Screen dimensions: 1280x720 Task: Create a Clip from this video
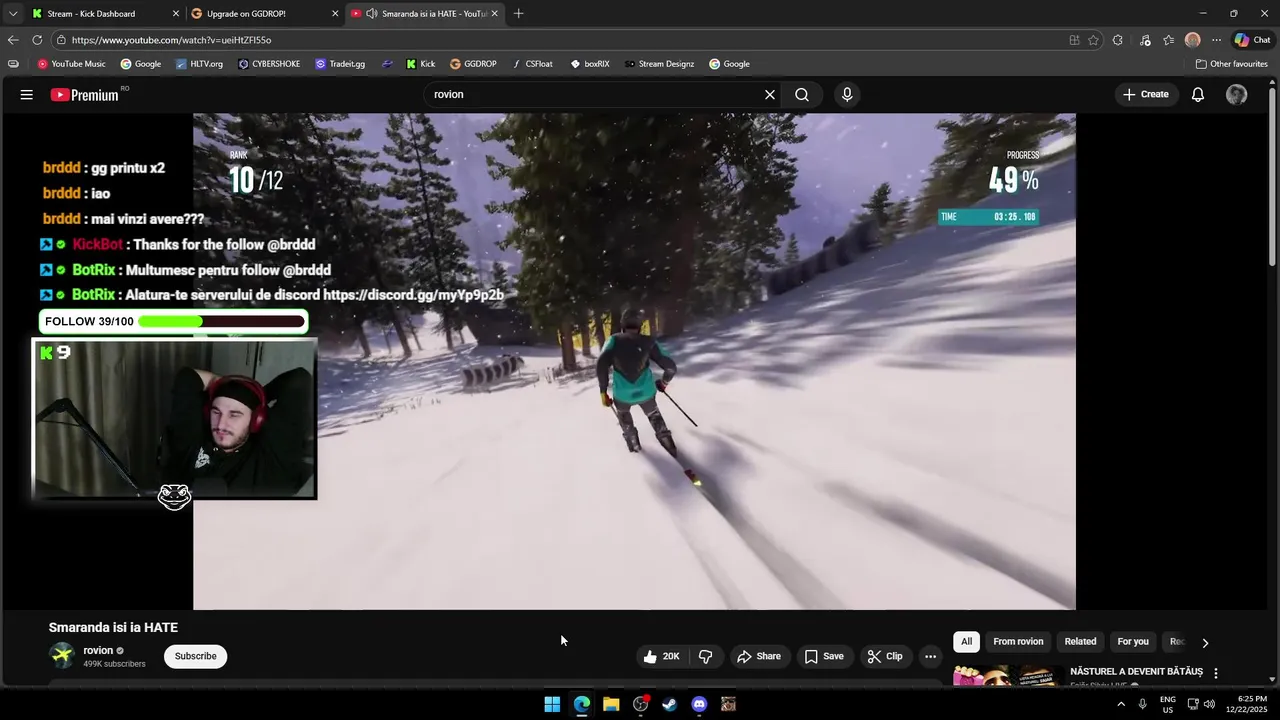(885, 657)
